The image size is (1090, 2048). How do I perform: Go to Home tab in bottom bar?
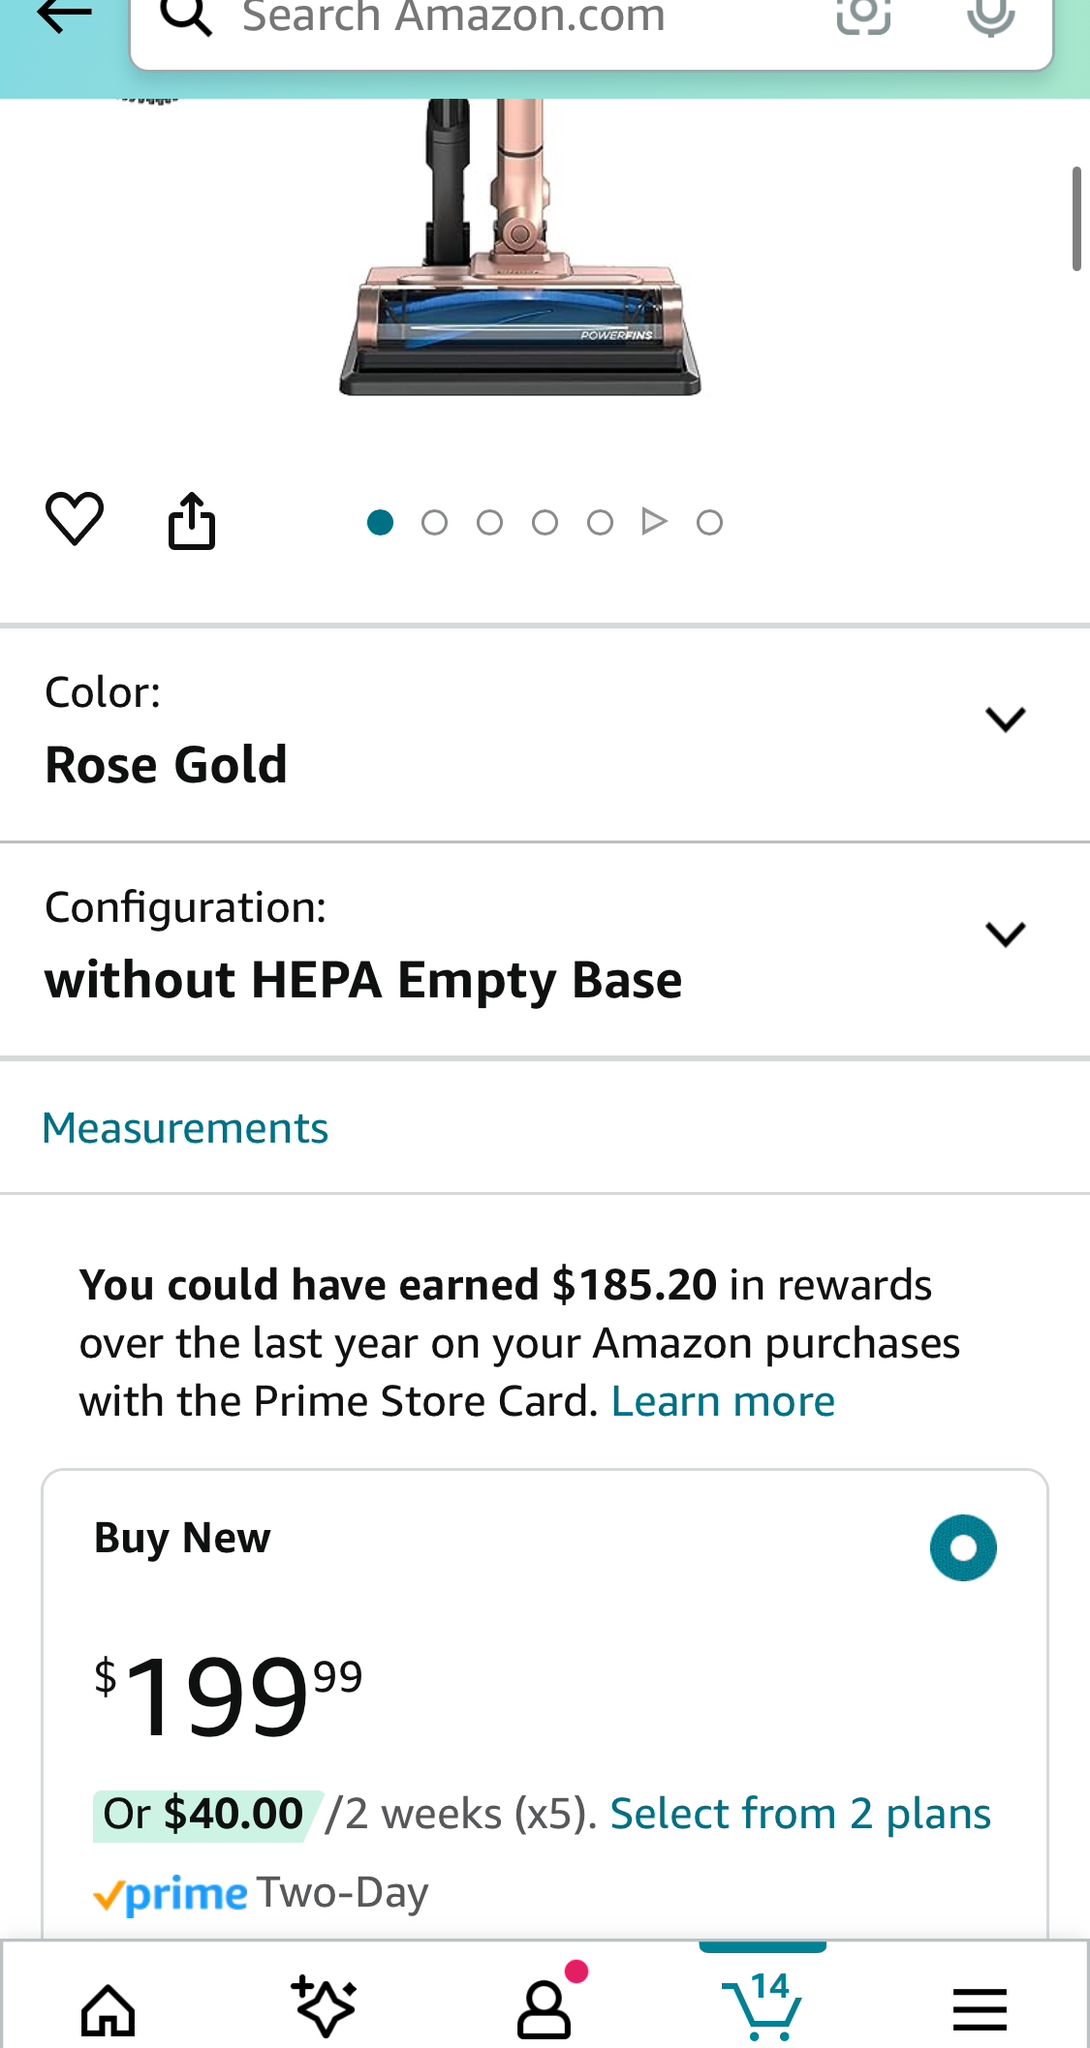pyautogui.click(x=108, y=2010)
